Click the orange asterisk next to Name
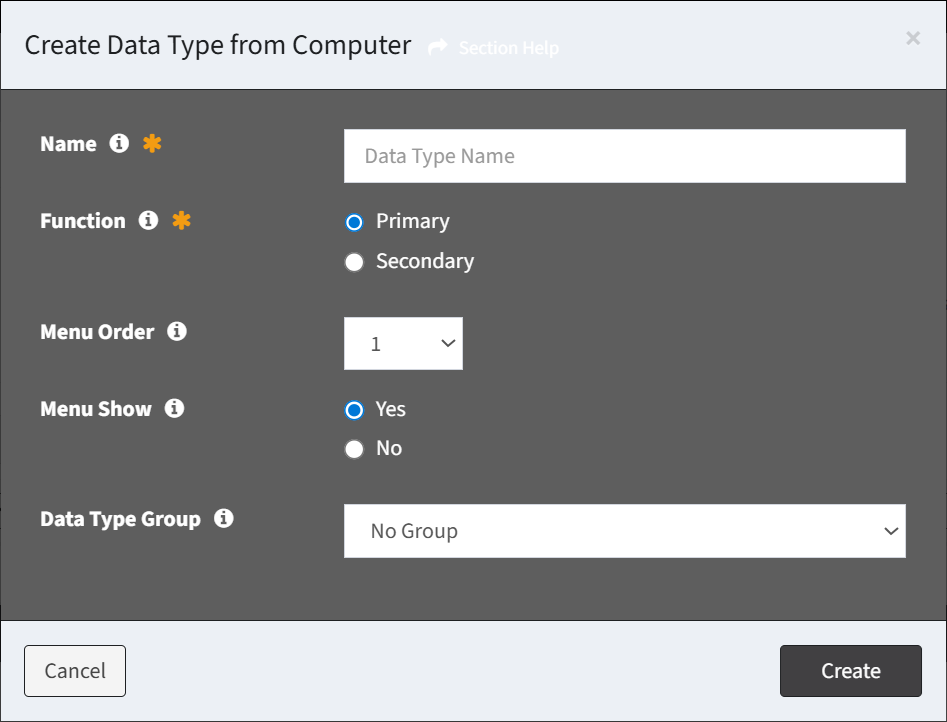947x722 pixels. point(152,143)
